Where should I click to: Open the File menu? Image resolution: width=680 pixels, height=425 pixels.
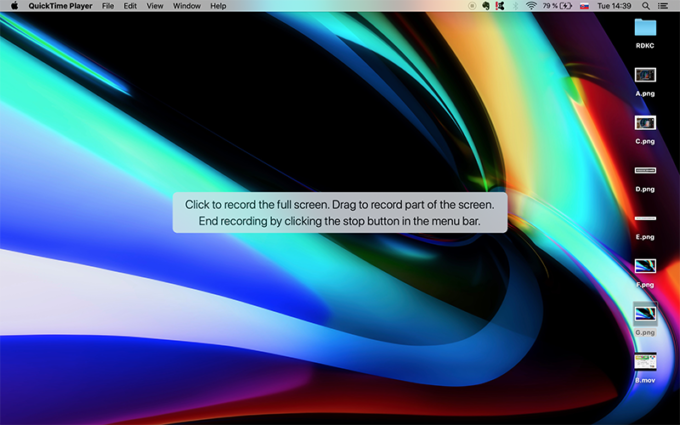(x=107, y=6)
